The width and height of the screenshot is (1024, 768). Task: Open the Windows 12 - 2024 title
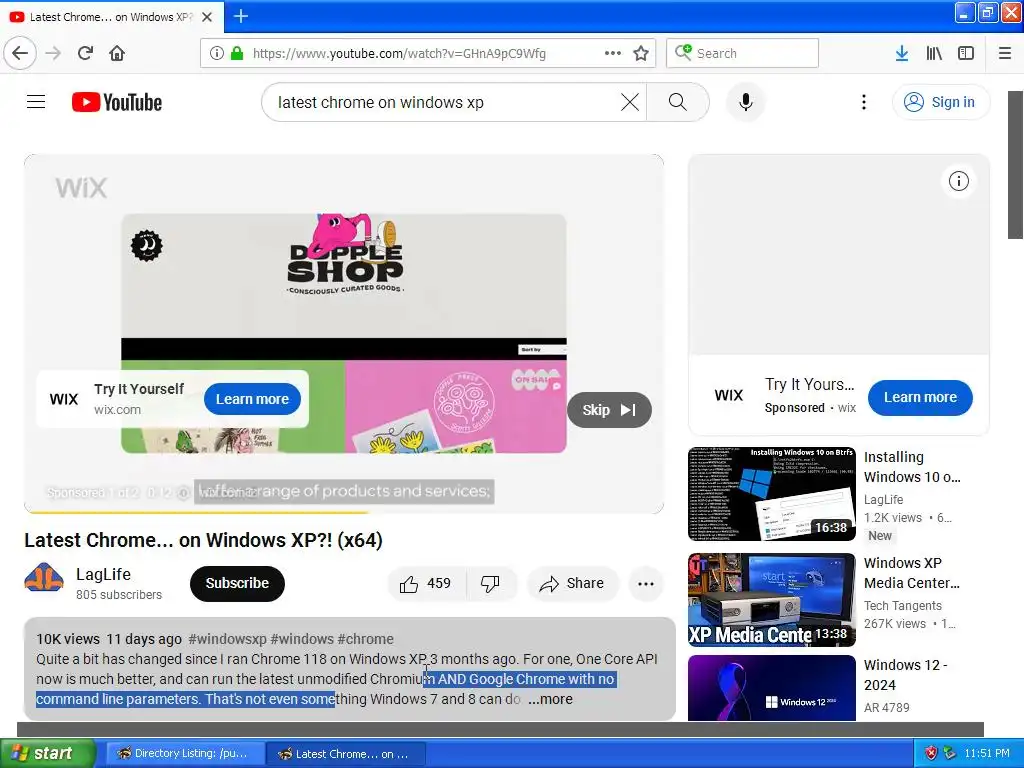click(x=905, y=675)
